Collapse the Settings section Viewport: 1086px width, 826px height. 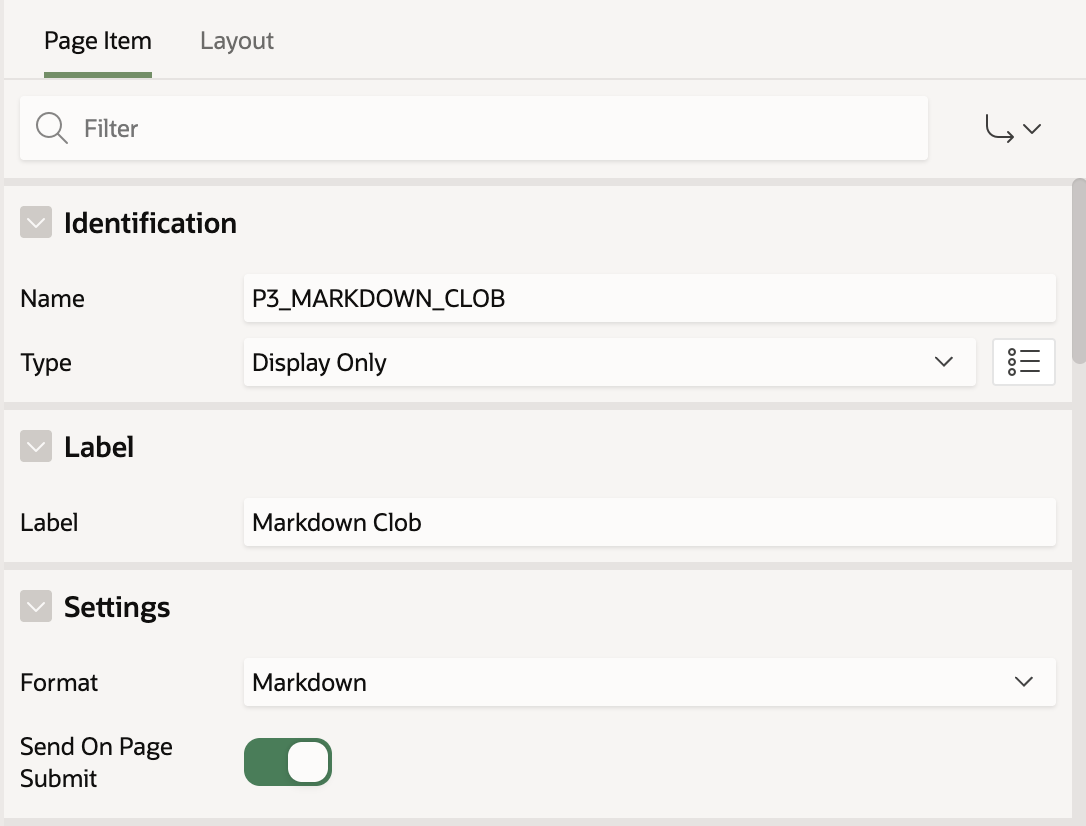(36, 607)
